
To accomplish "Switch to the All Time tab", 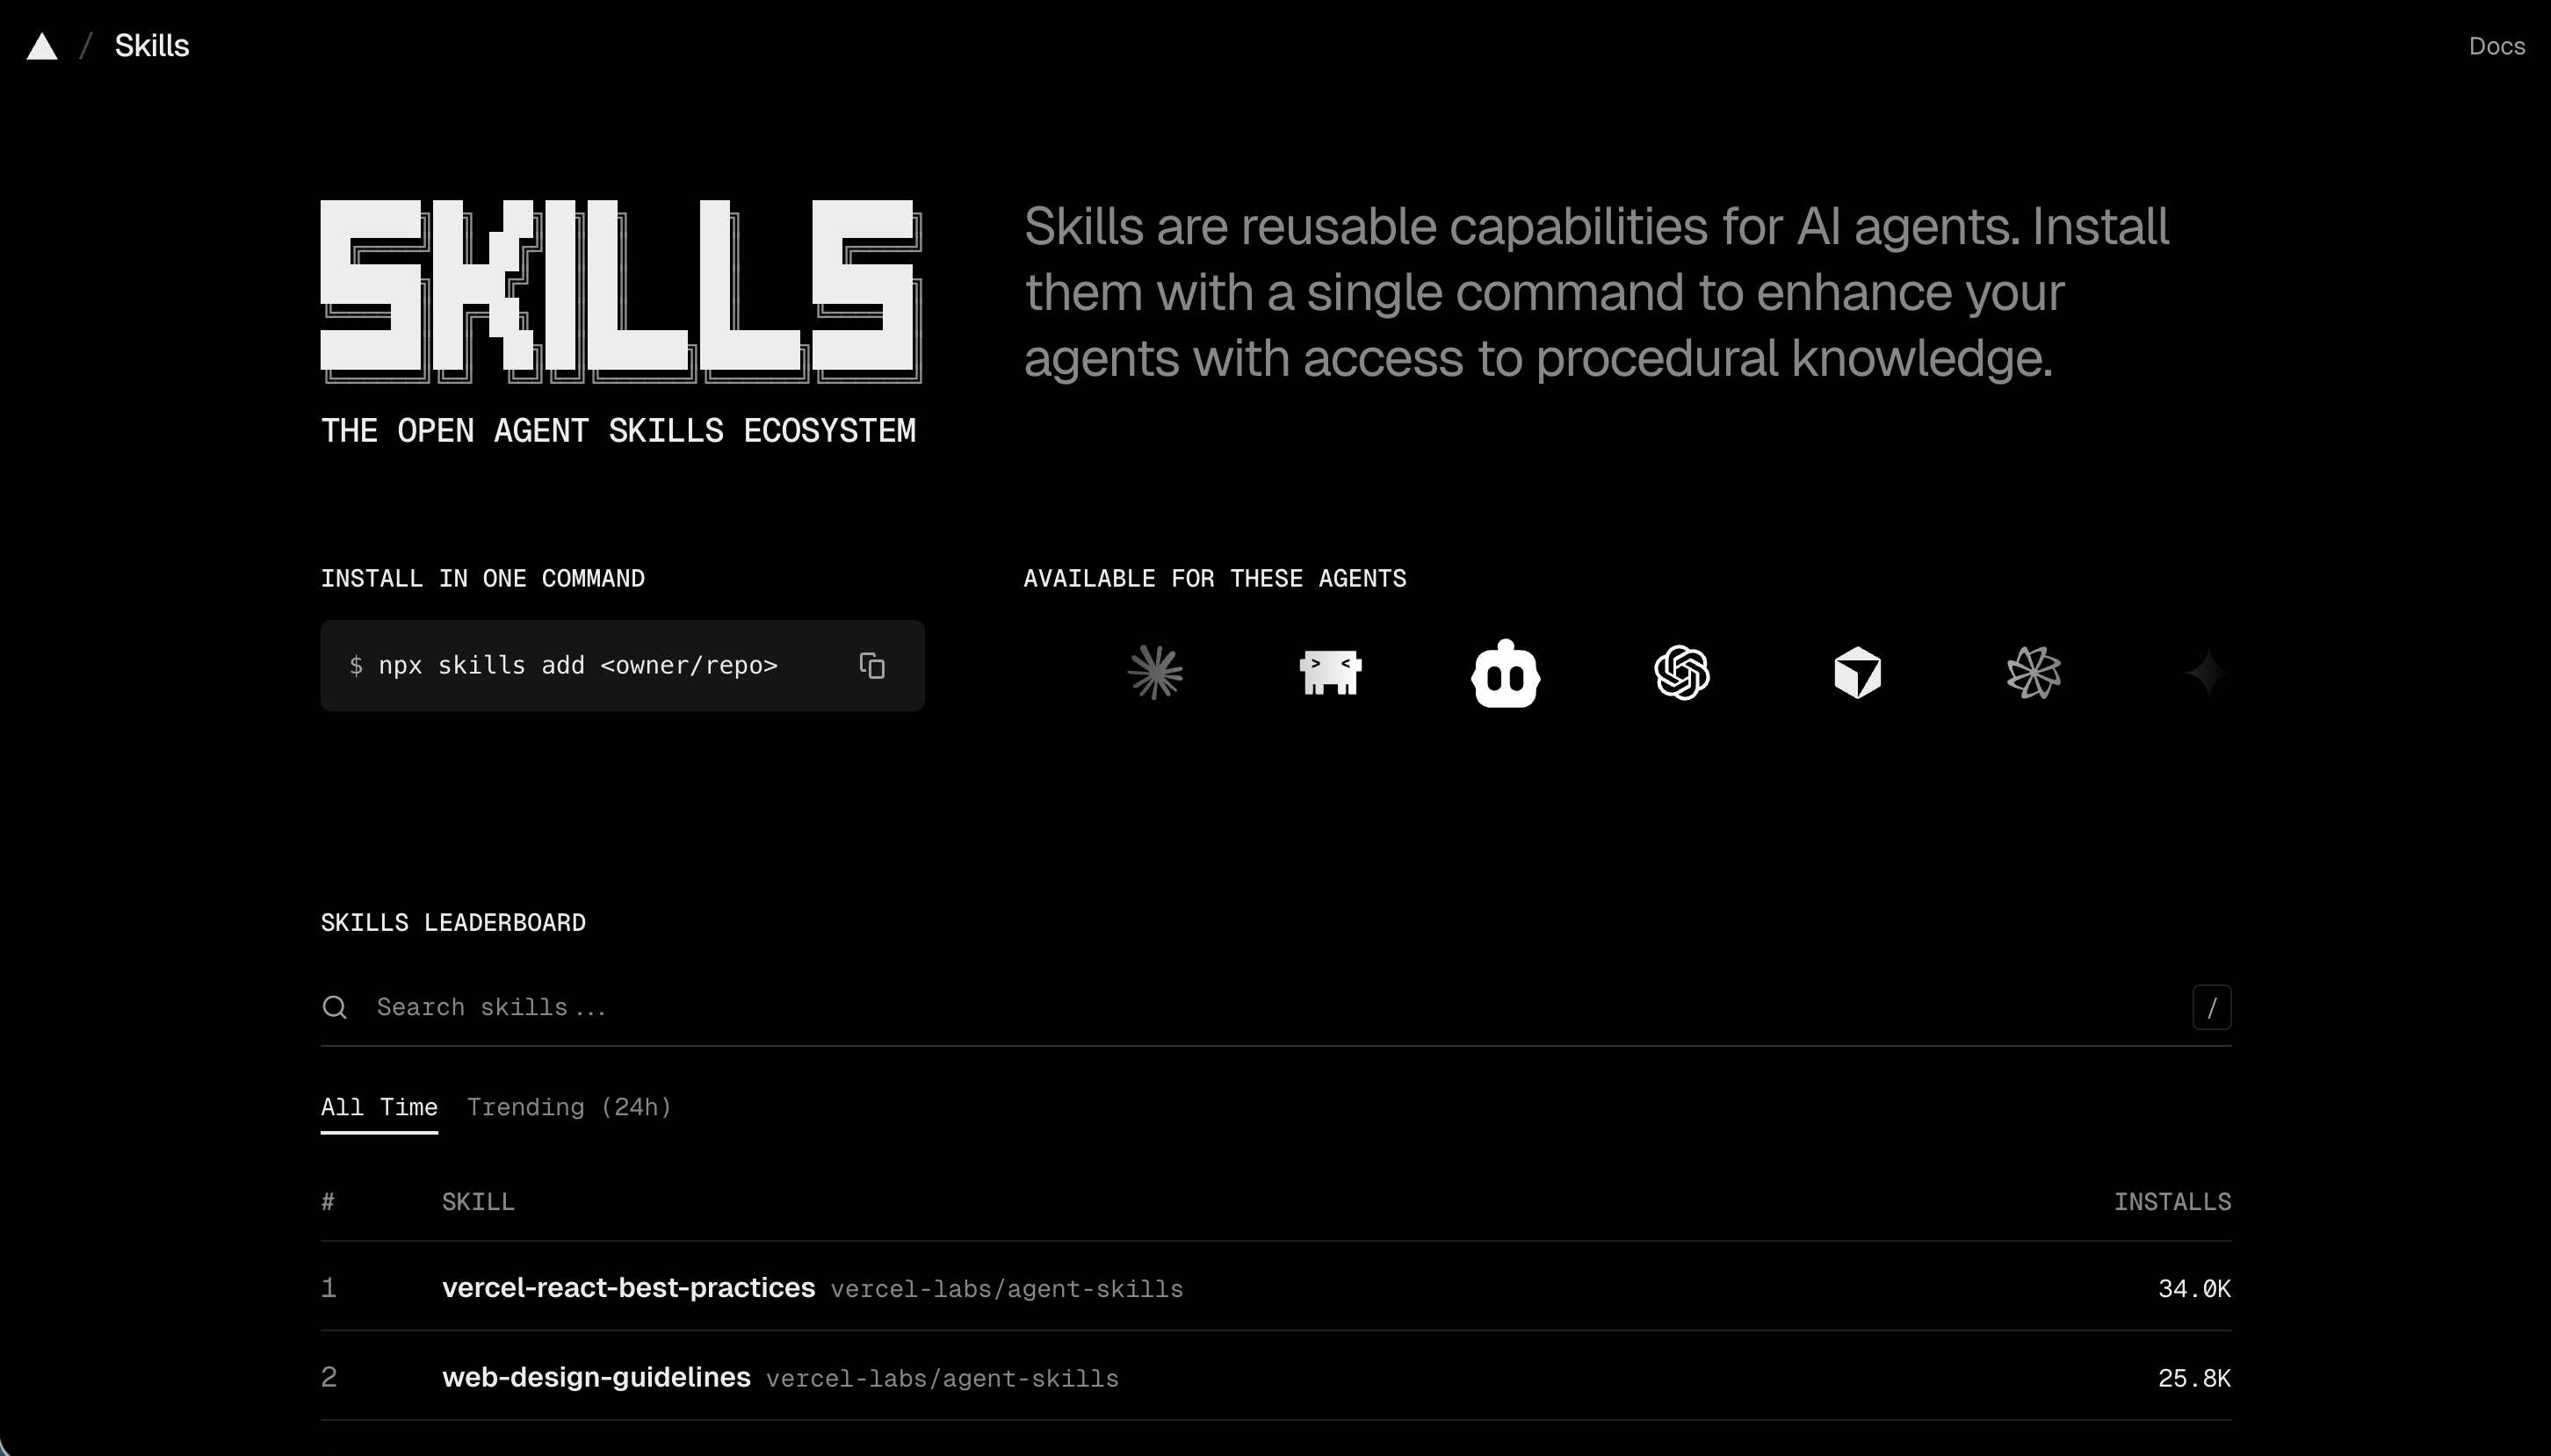I will coord(379,1108).
